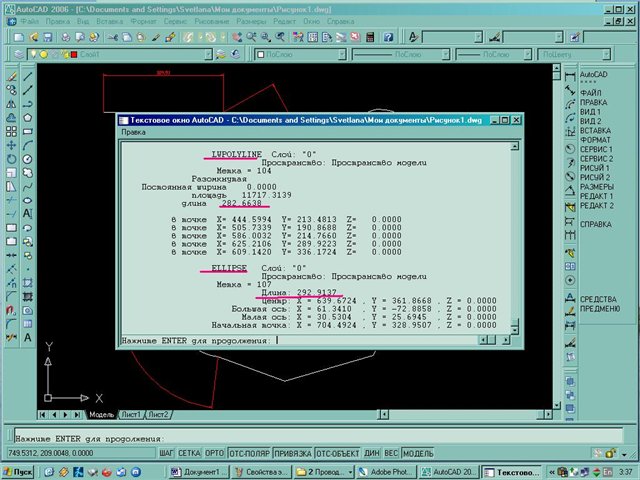This screenshot has width=640, height=480.
Task: Select the Polygon drawing tool
Action: pyautogui.click(x=28, y=116)
